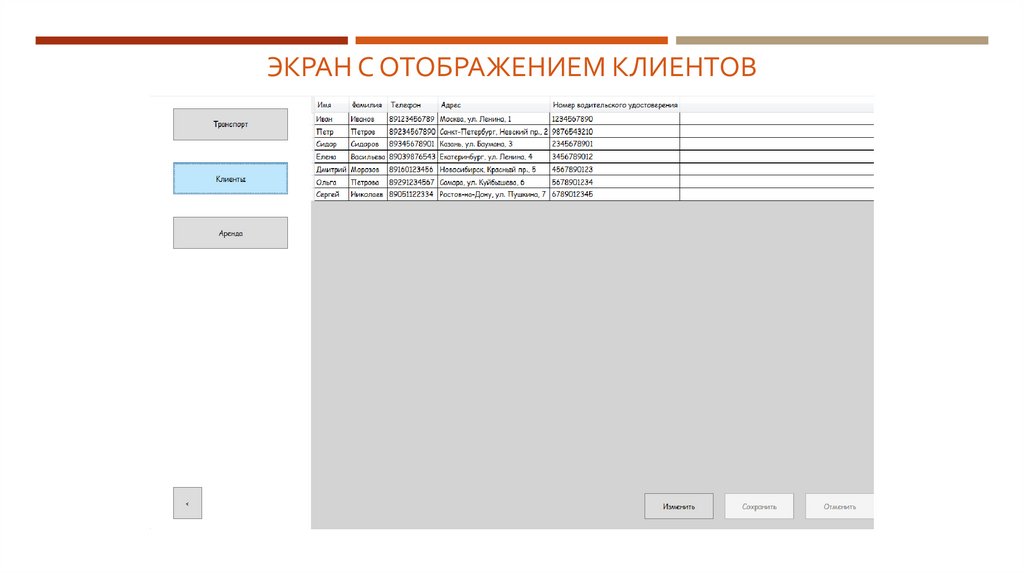Click the back arrow button

tap(187, 503)
